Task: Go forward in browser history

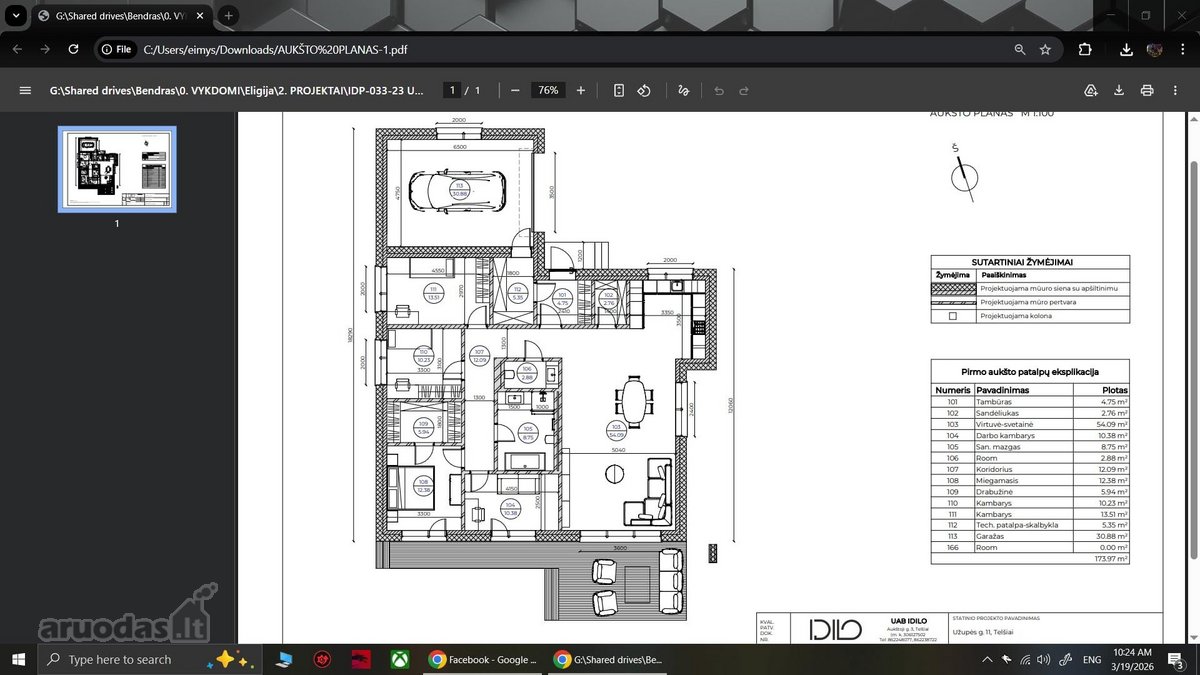Action: 45,49
